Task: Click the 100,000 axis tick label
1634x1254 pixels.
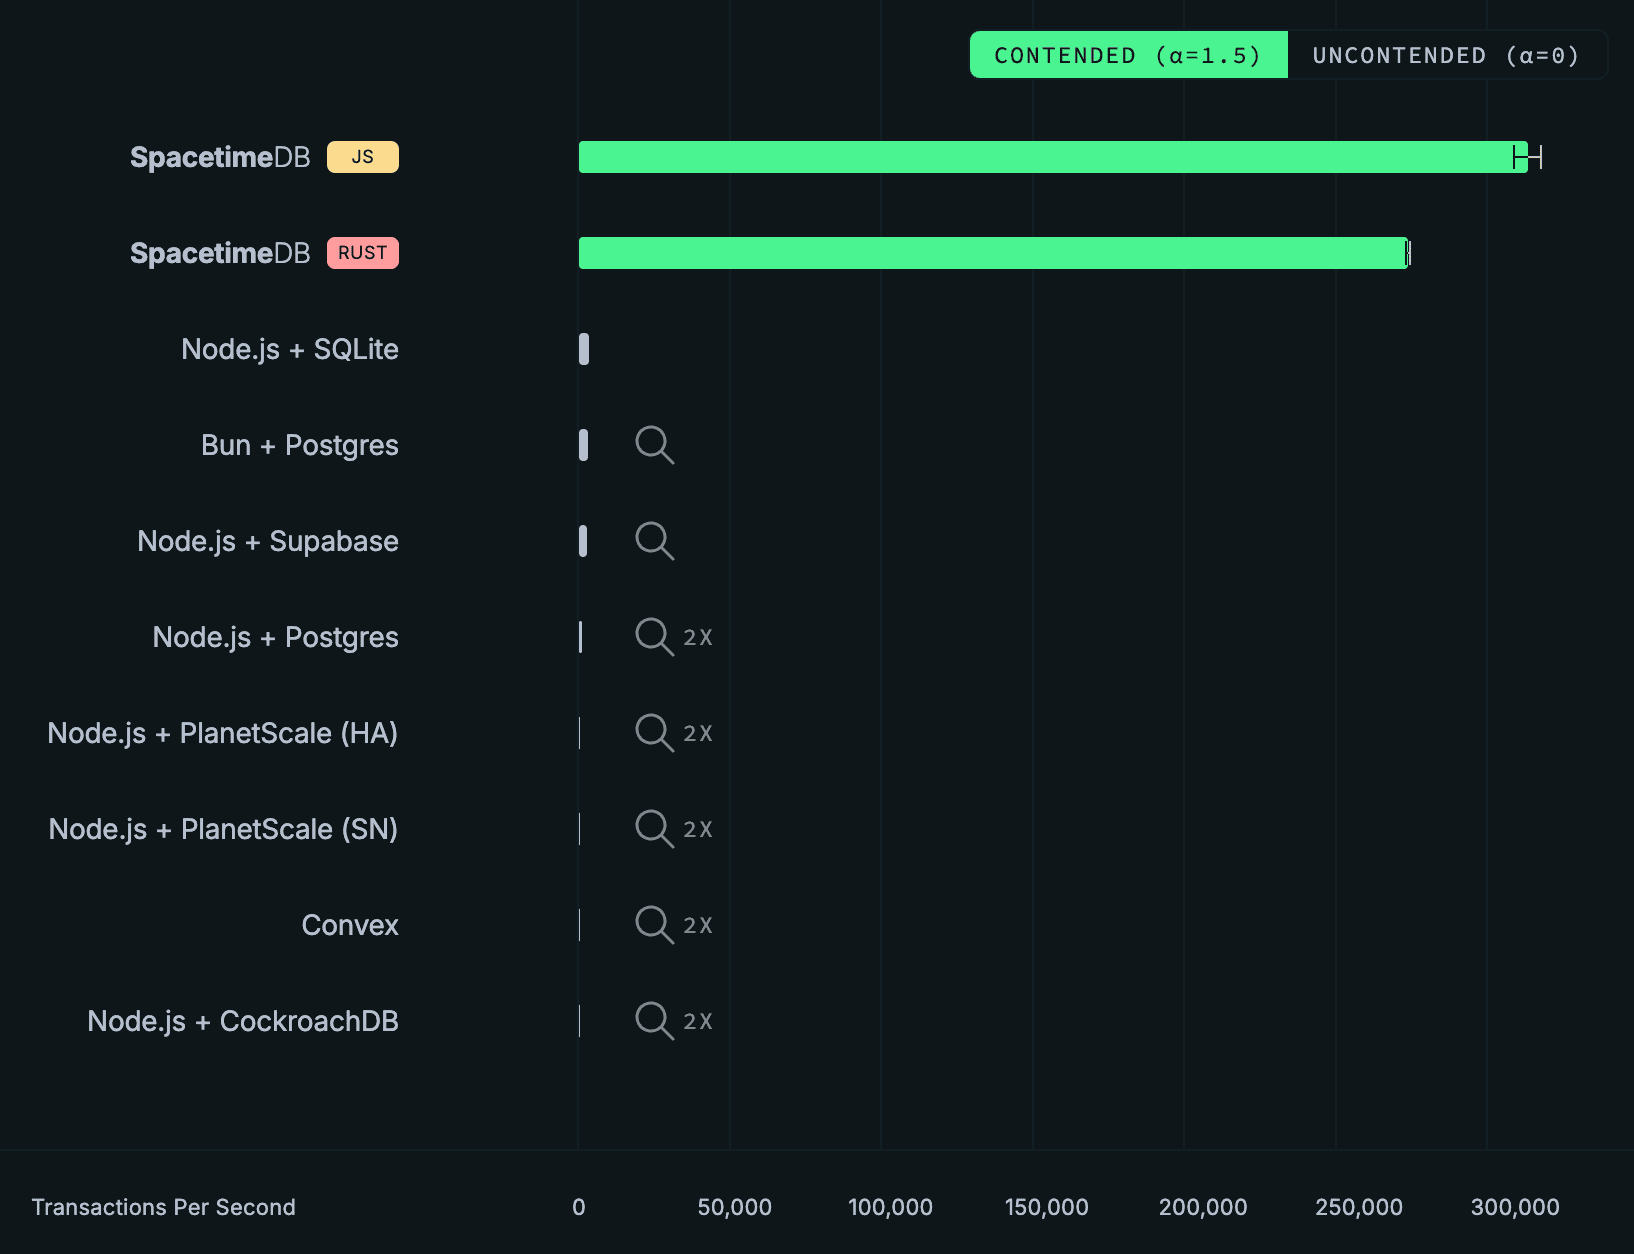Action: pyautogui.click(x=891, y=1207)
